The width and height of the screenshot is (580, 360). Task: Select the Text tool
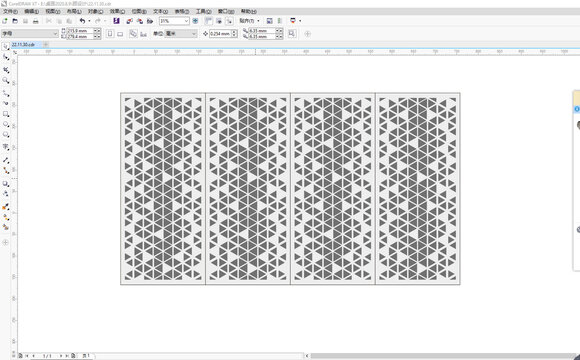pos(6,147)
